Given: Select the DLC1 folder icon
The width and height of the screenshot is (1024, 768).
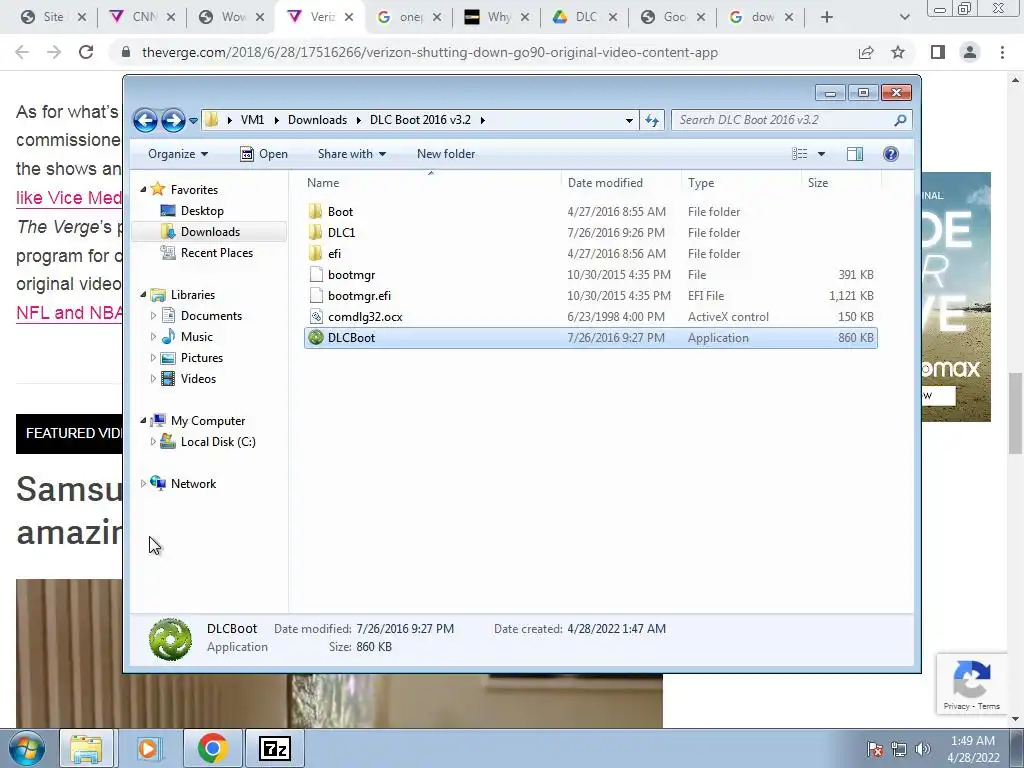Looking at the screenshot, I should click(x=315, y=232).
